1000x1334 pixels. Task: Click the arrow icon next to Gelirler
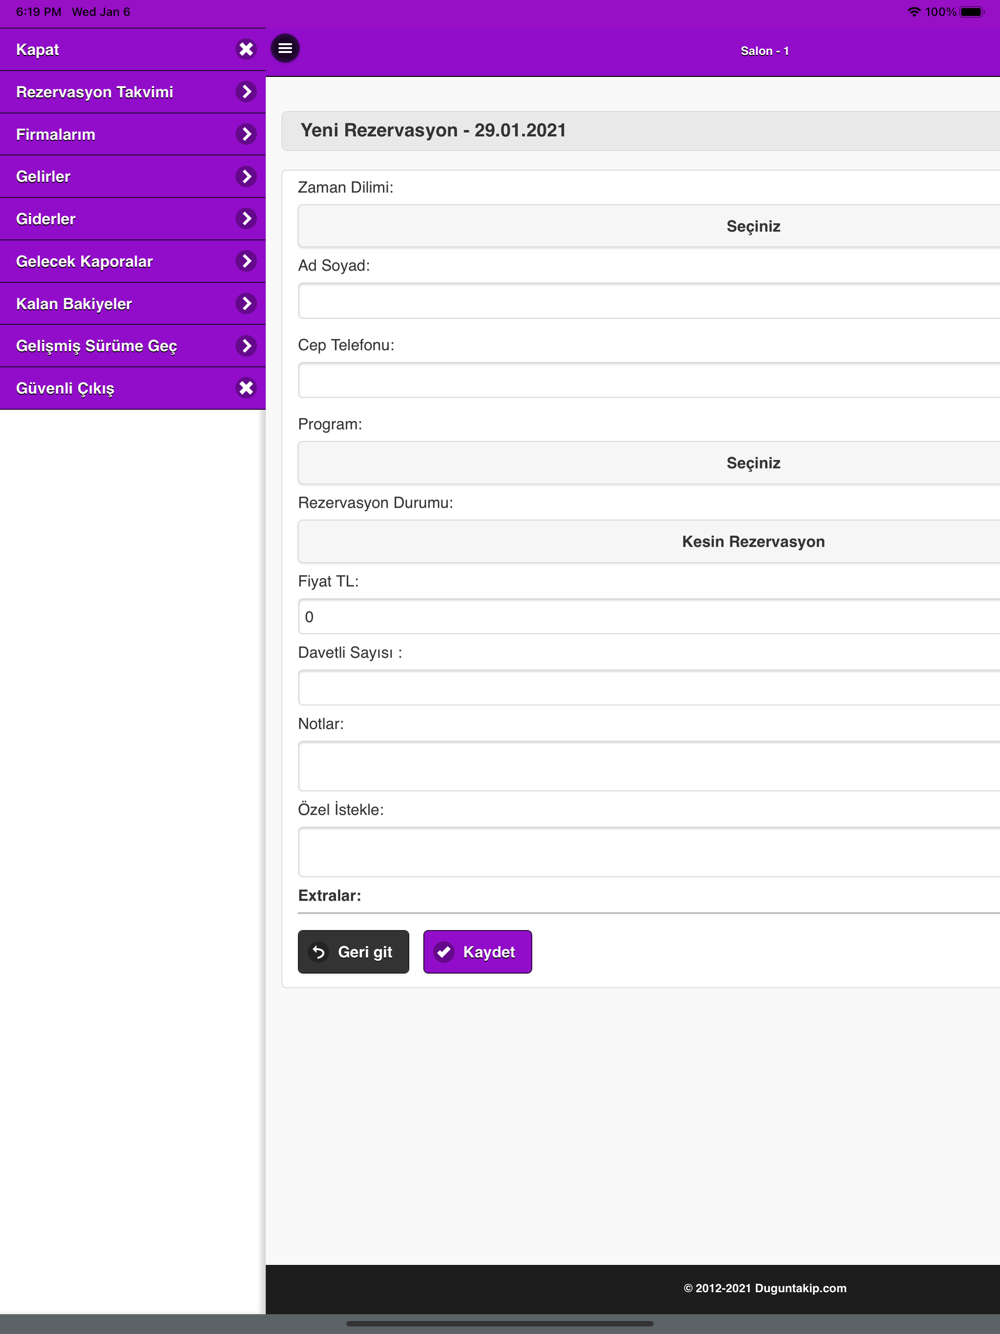246,176
